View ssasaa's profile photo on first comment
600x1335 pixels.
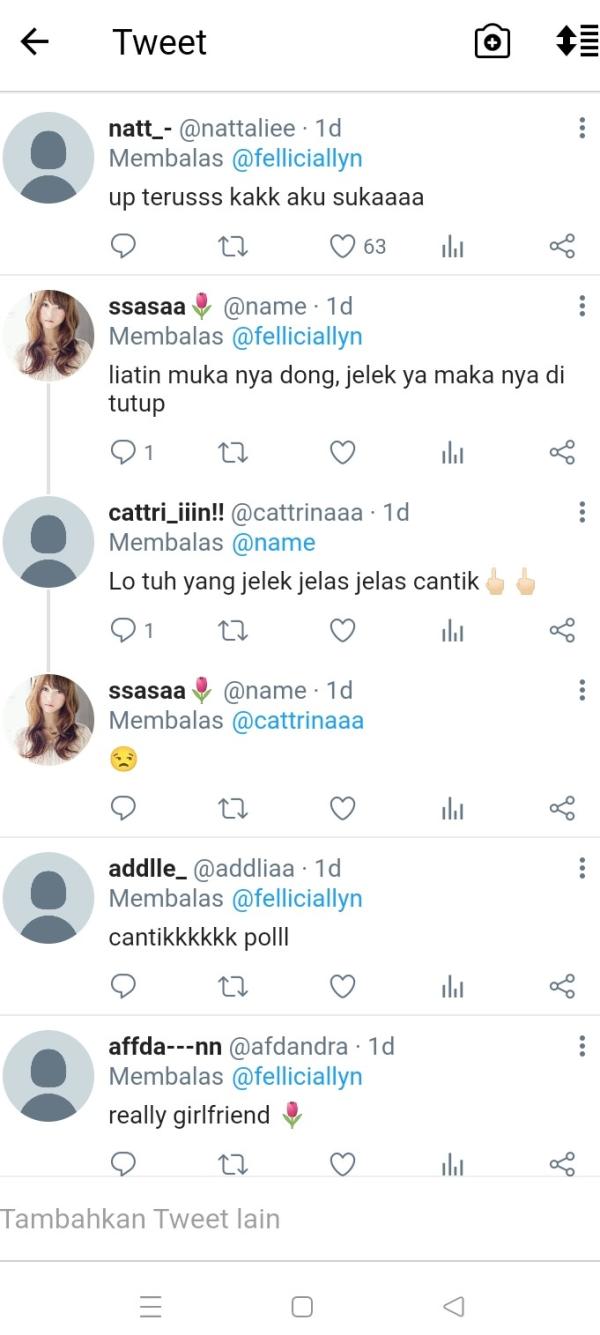coord(48,336)
